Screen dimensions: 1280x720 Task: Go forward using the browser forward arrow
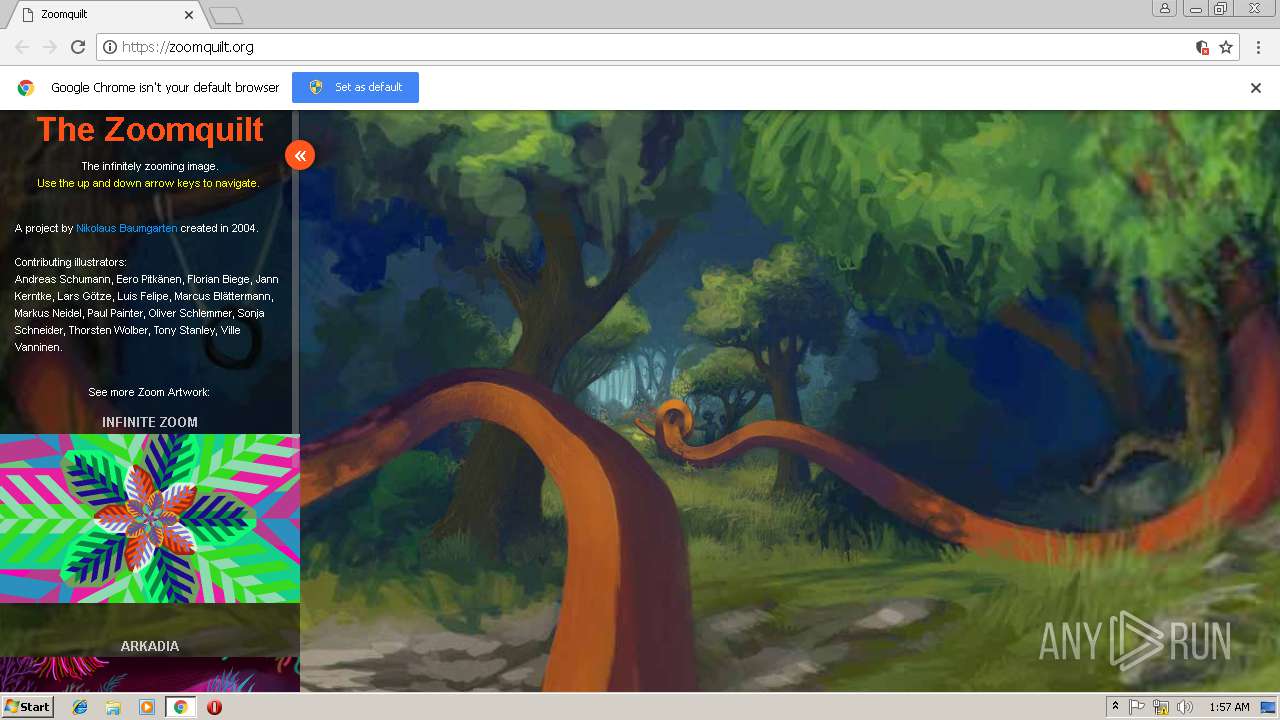tap(50, 47)
